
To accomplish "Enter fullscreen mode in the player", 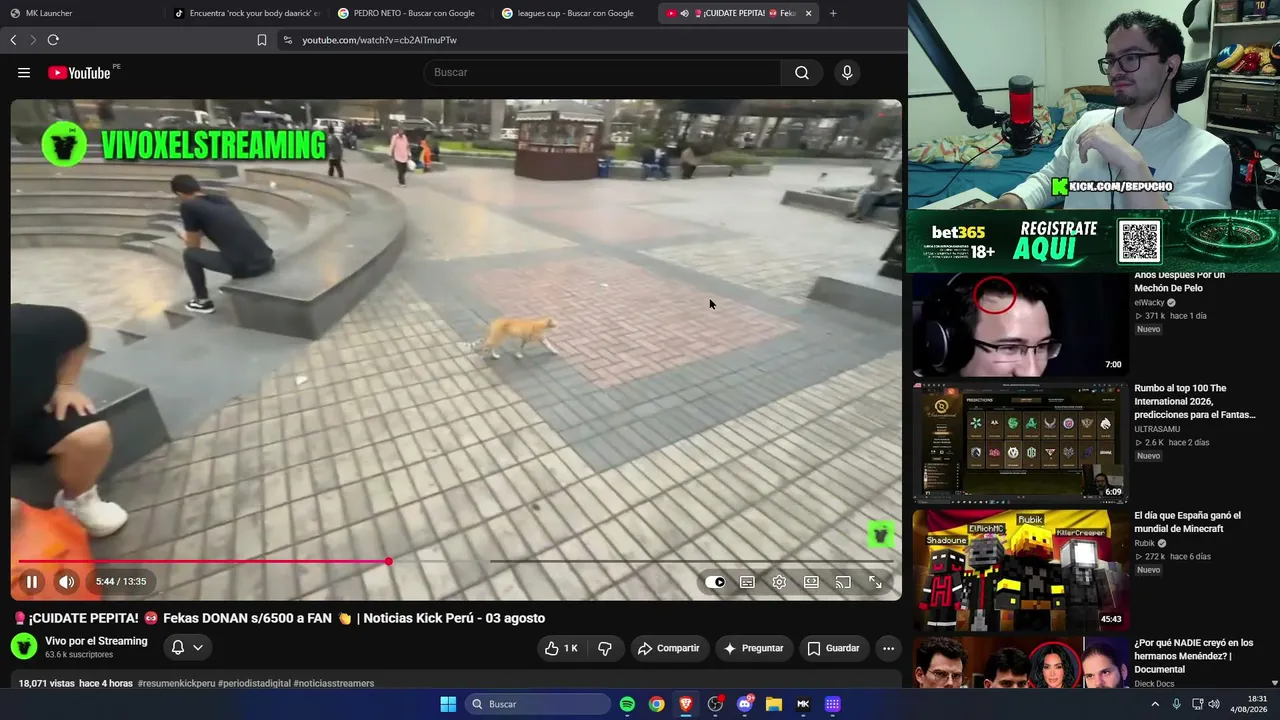I will (875, 582).
